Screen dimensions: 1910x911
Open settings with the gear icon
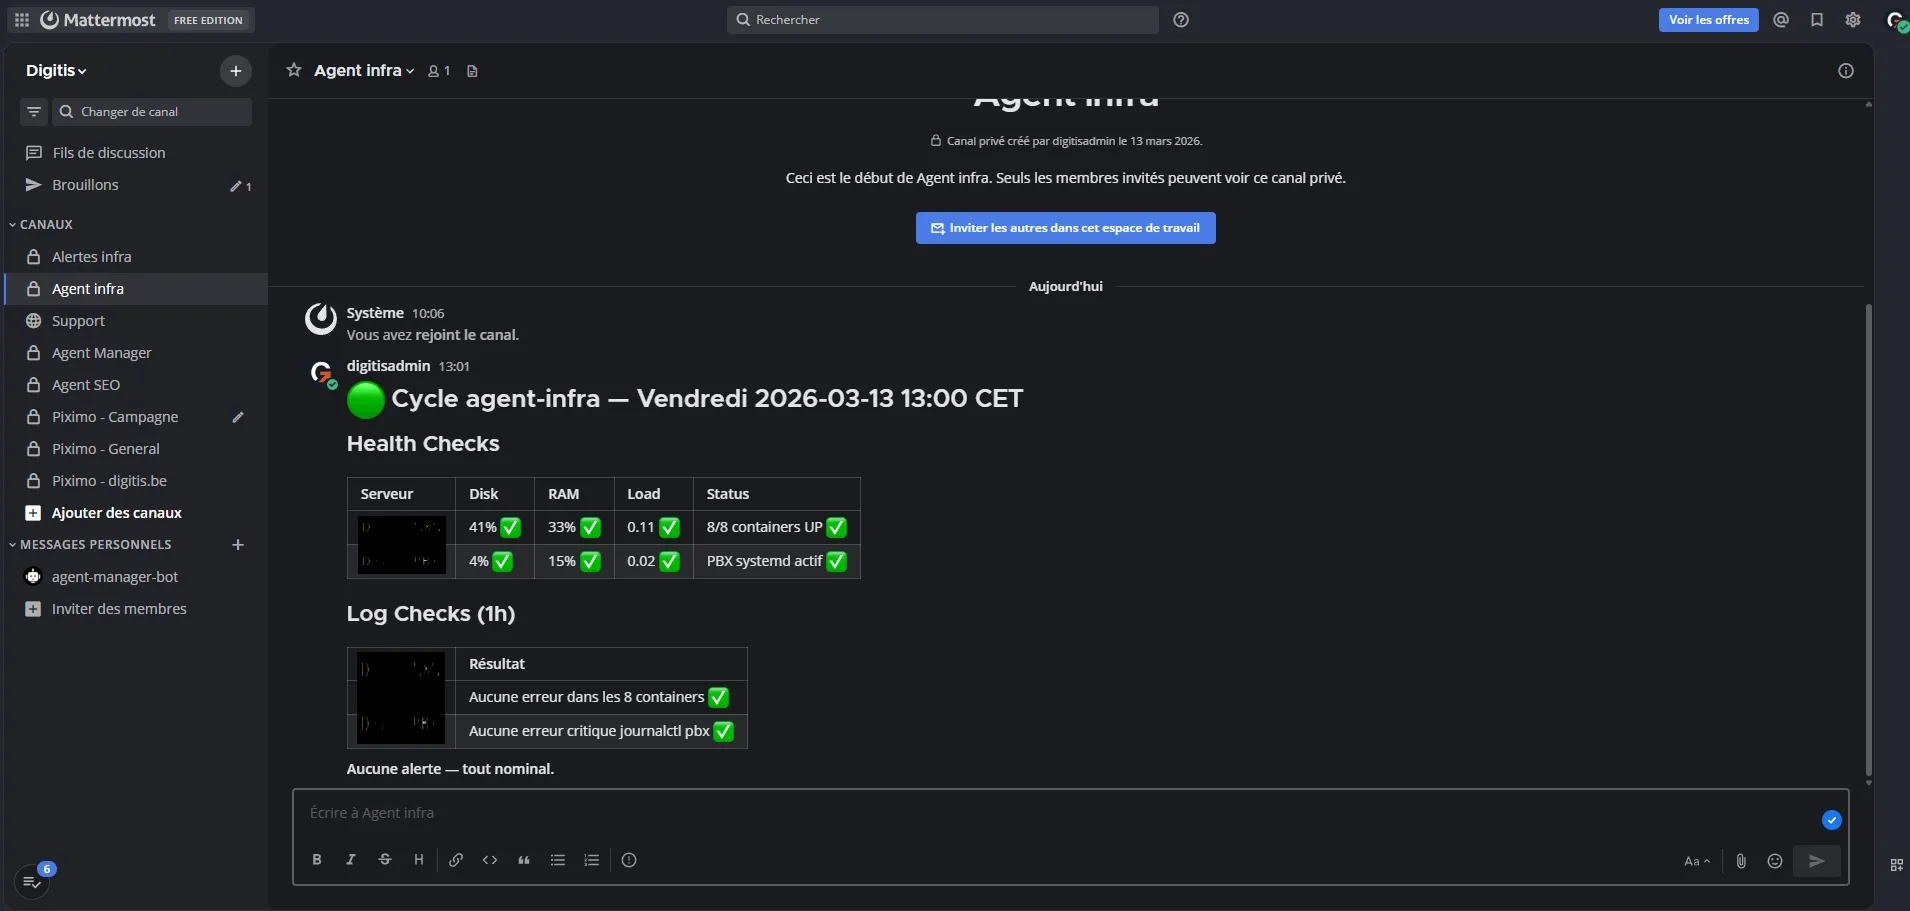[1854, 19]
